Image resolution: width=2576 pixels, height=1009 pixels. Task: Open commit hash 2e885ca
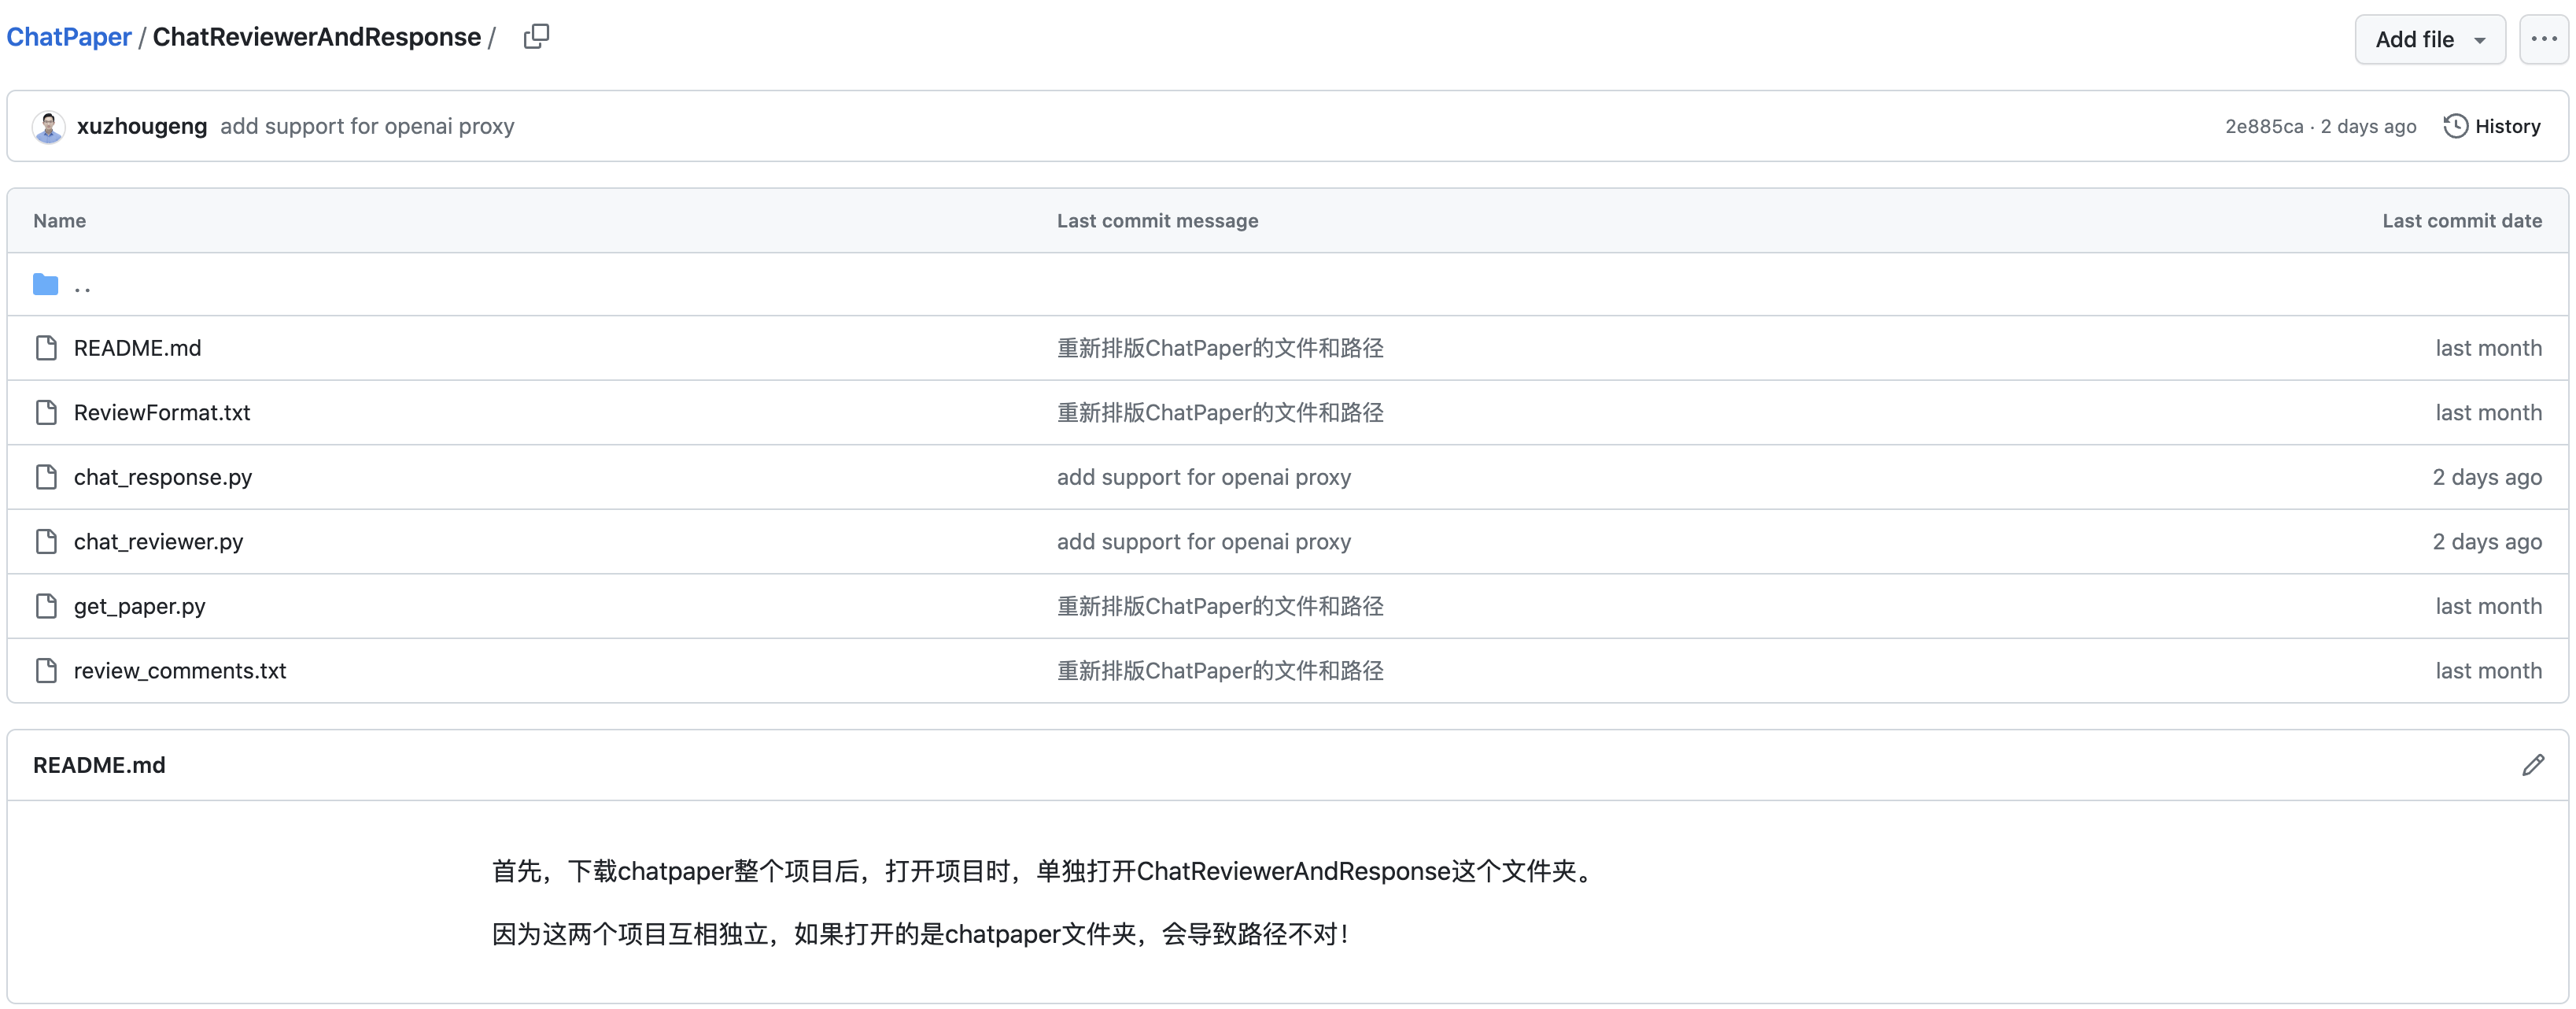click(2263, 126)
